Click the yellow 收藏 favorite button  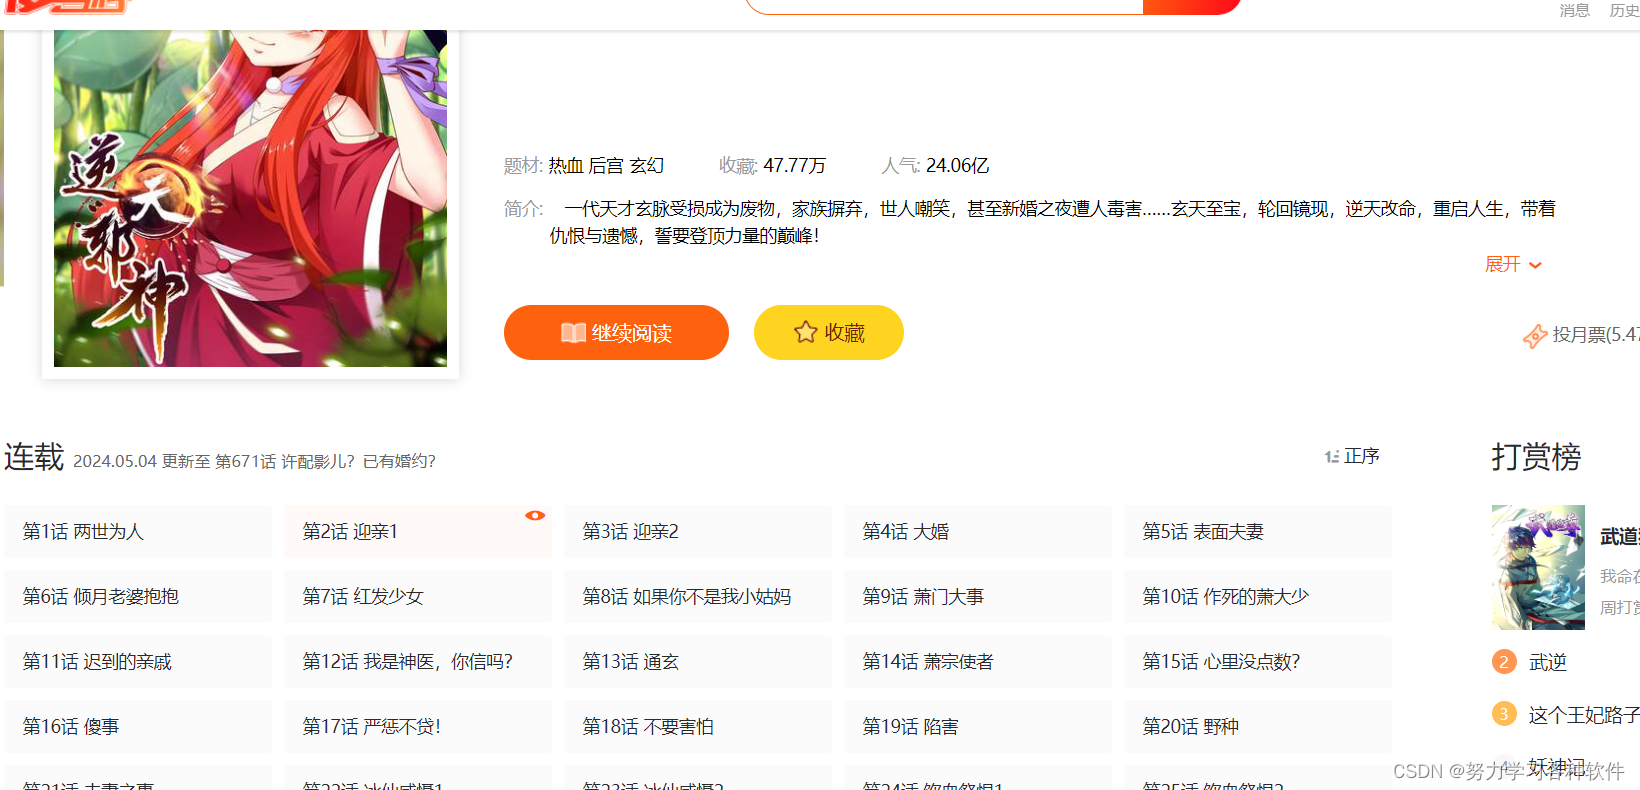click(828, 332)
